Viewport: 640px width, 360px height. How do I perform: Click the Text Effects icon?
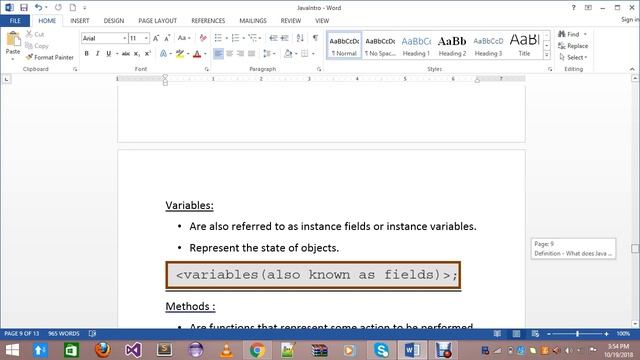pyautogui.click(x=163, y=53)
